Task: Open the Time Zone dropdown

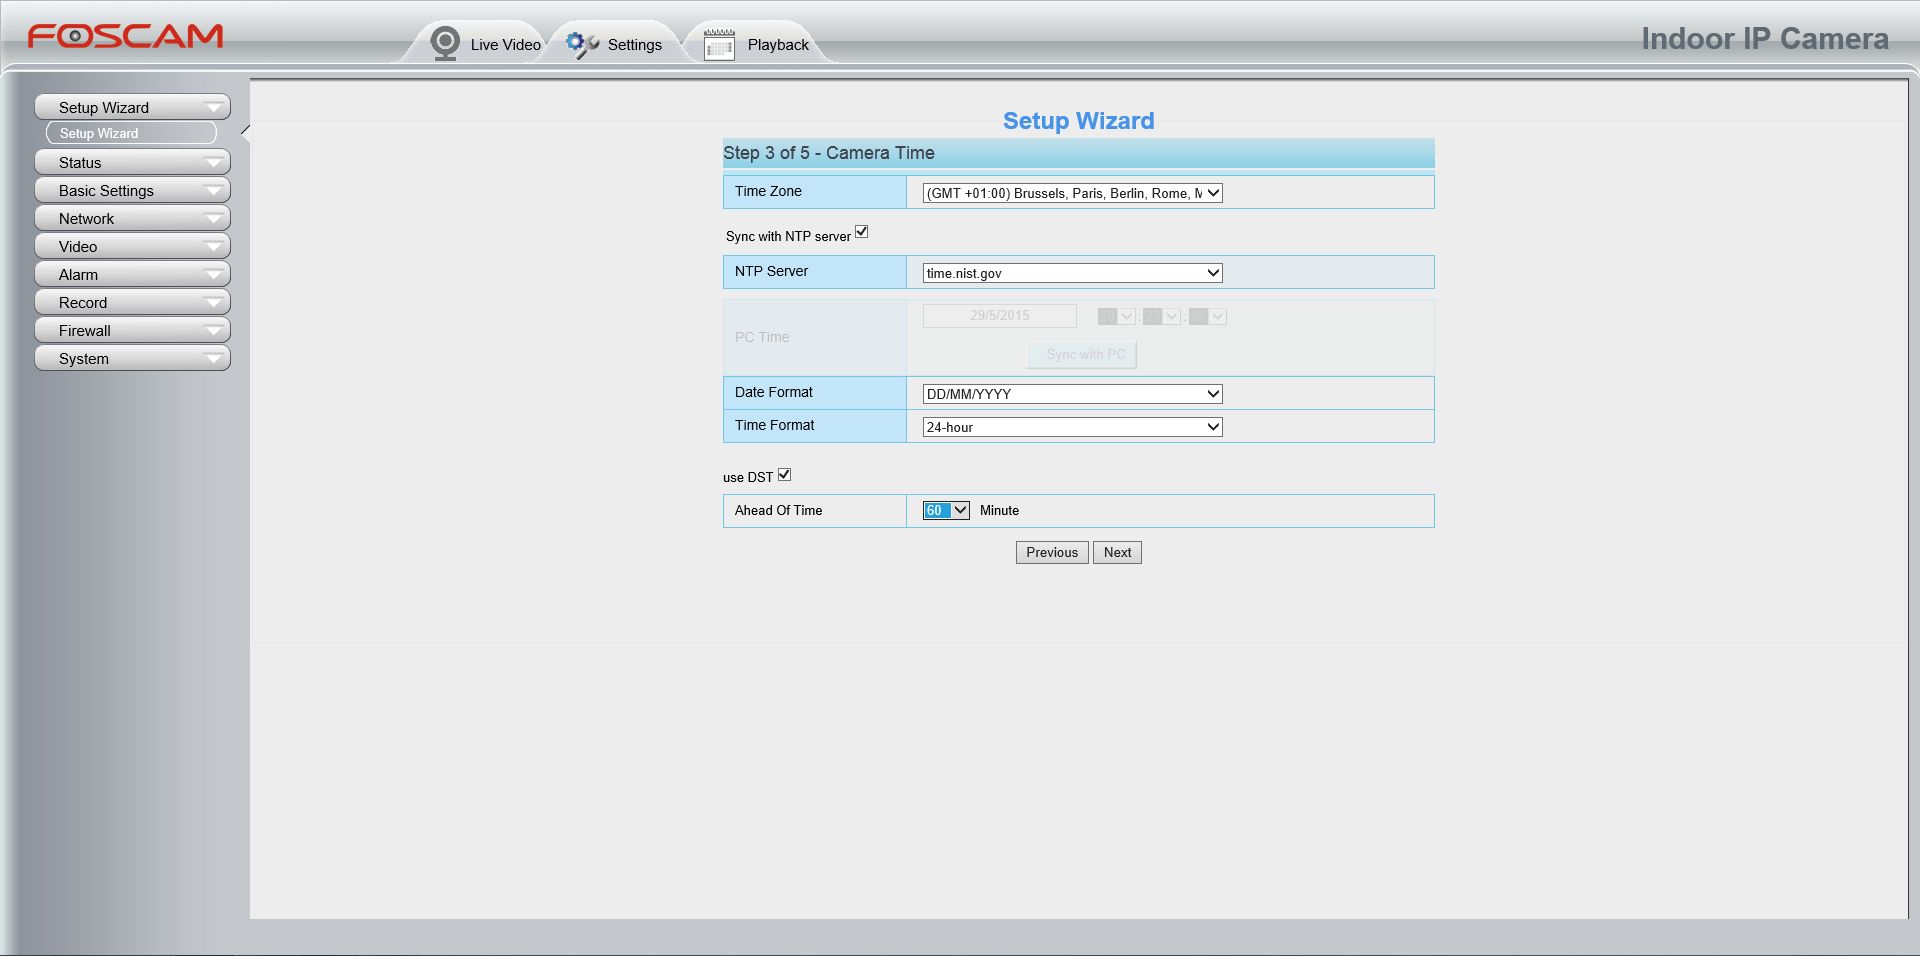Action: pyautogui.click(x=1072, y=193)
